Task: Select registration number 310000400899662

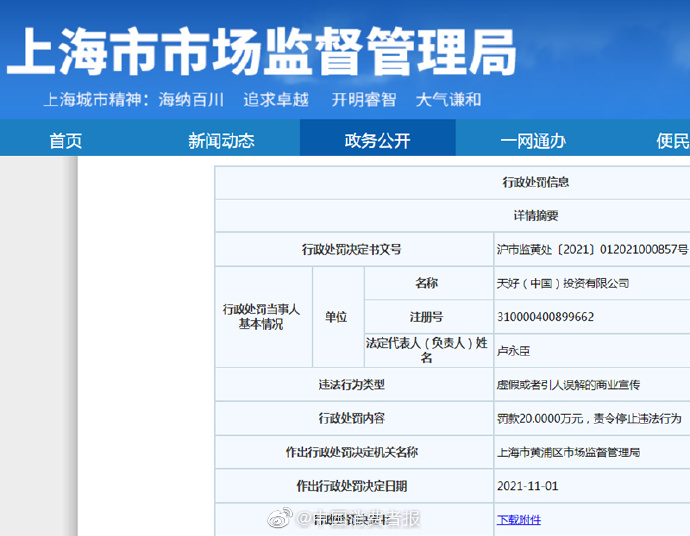Action: (545, 317)
